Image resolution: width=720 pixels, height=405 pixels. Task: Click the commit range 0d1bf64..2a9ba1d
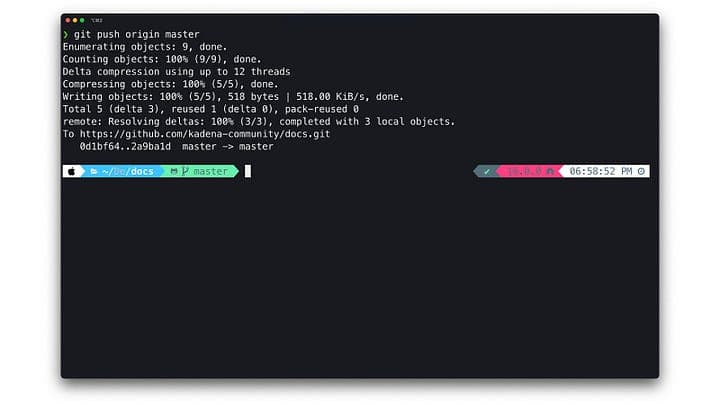point(125,146)
